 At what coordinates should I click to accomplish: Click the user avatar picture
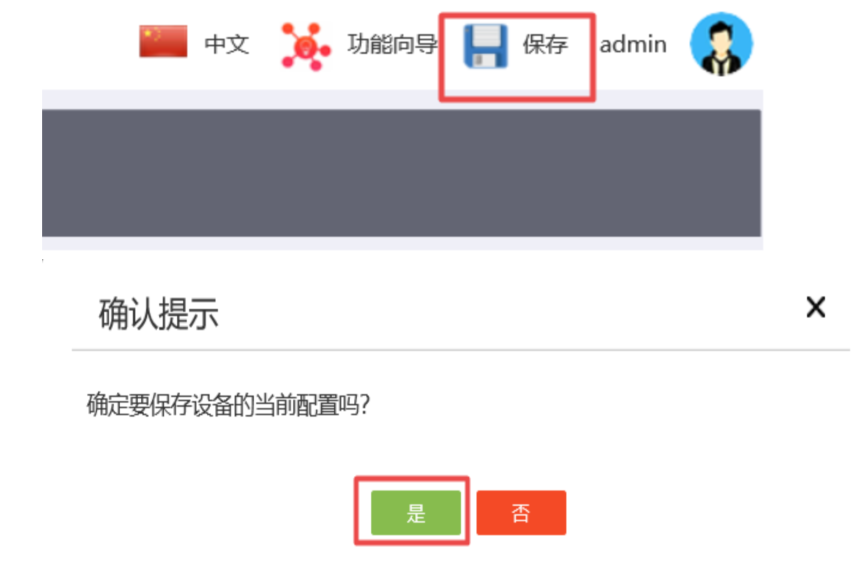(721, 43)
